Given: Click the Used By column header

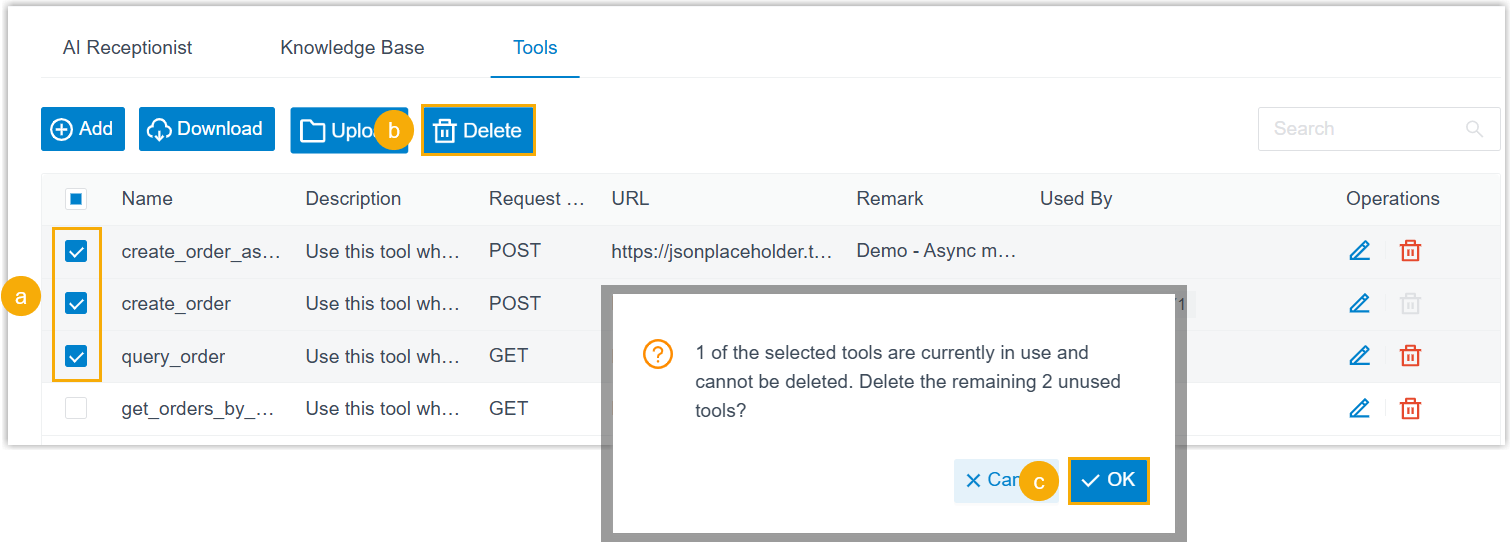Looking at the screenshot, I should point(1076,199).
